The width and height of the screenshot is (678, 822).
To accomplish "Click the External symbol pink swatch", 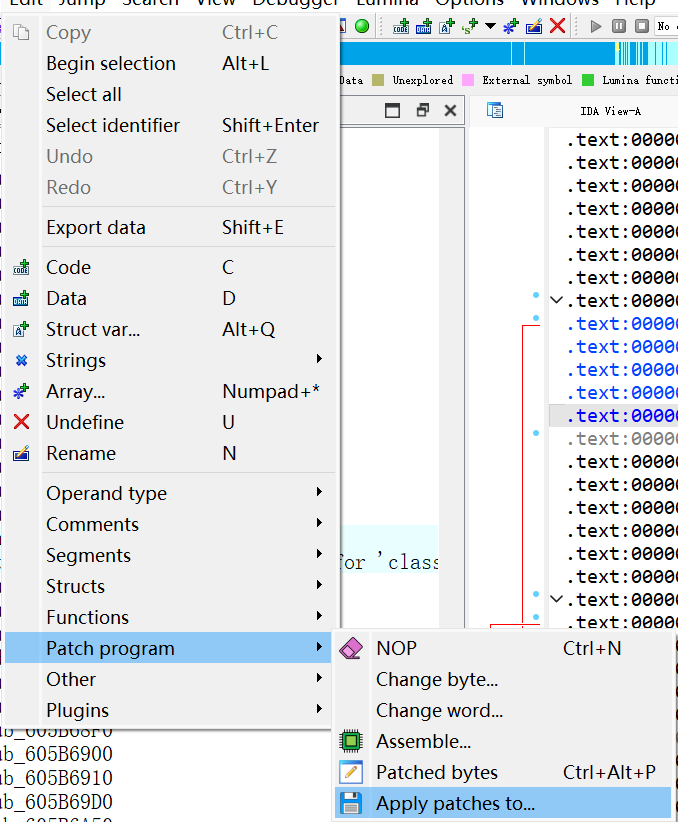I will point(468,80).
